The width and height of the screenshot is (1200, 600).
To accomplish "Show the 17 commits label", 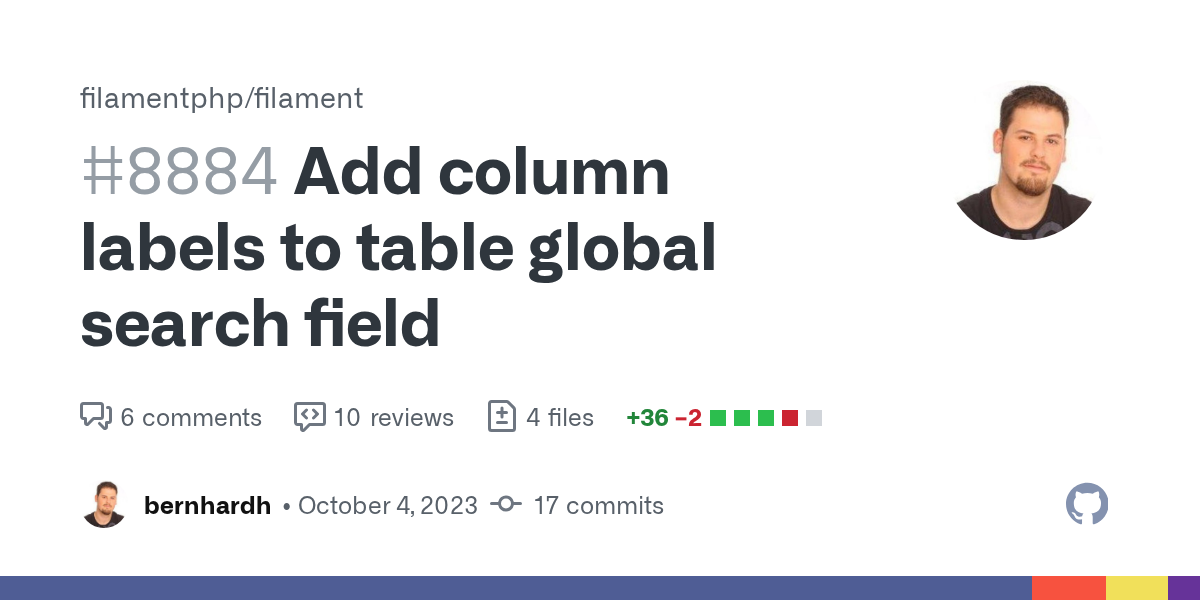I will pyautogui.click(x=598, y=505).
